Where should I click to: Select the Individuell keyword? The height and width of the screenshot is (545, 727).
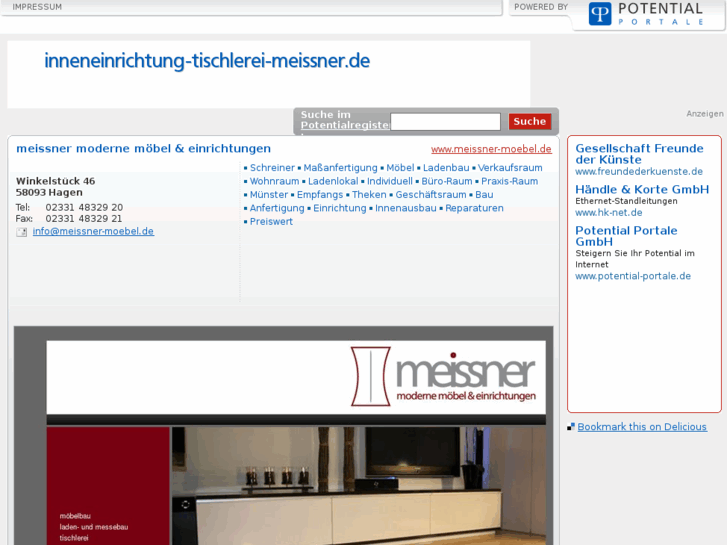[390, 181]
